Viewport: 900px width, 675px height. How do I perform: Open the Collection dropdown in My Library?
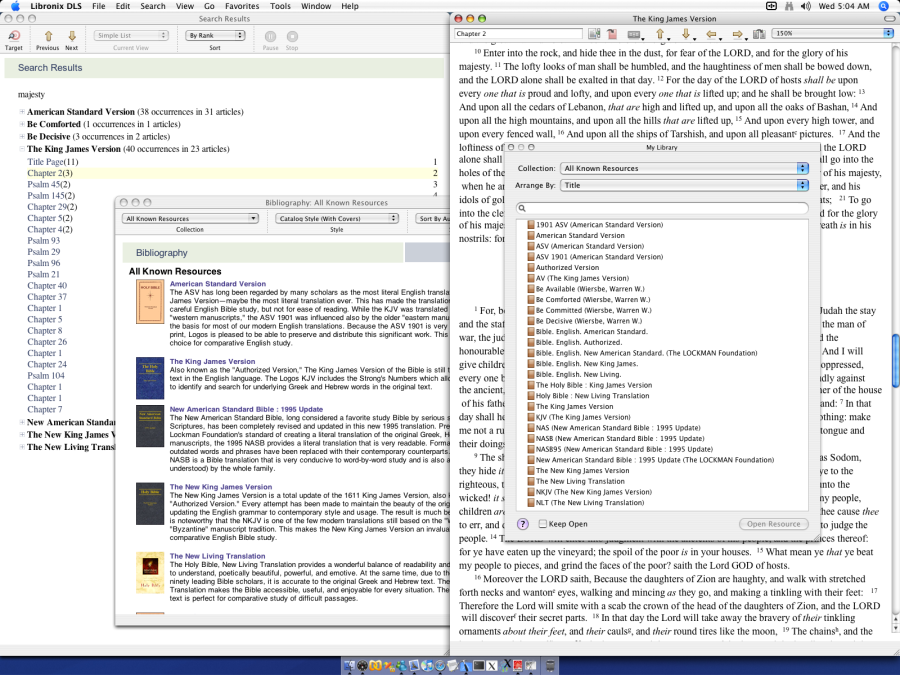click(684, 169)
